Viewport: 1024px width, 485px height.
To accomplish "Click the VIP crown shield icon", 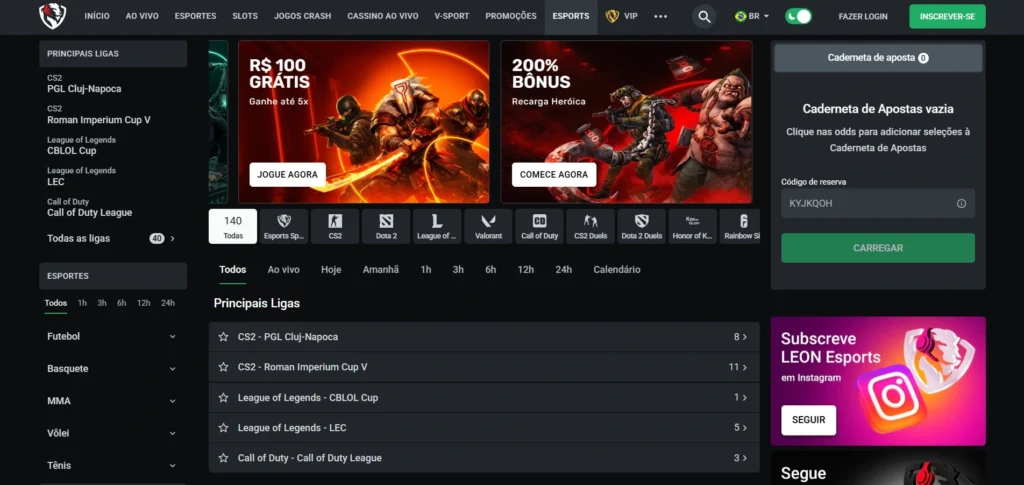I will tap(612, 16).
